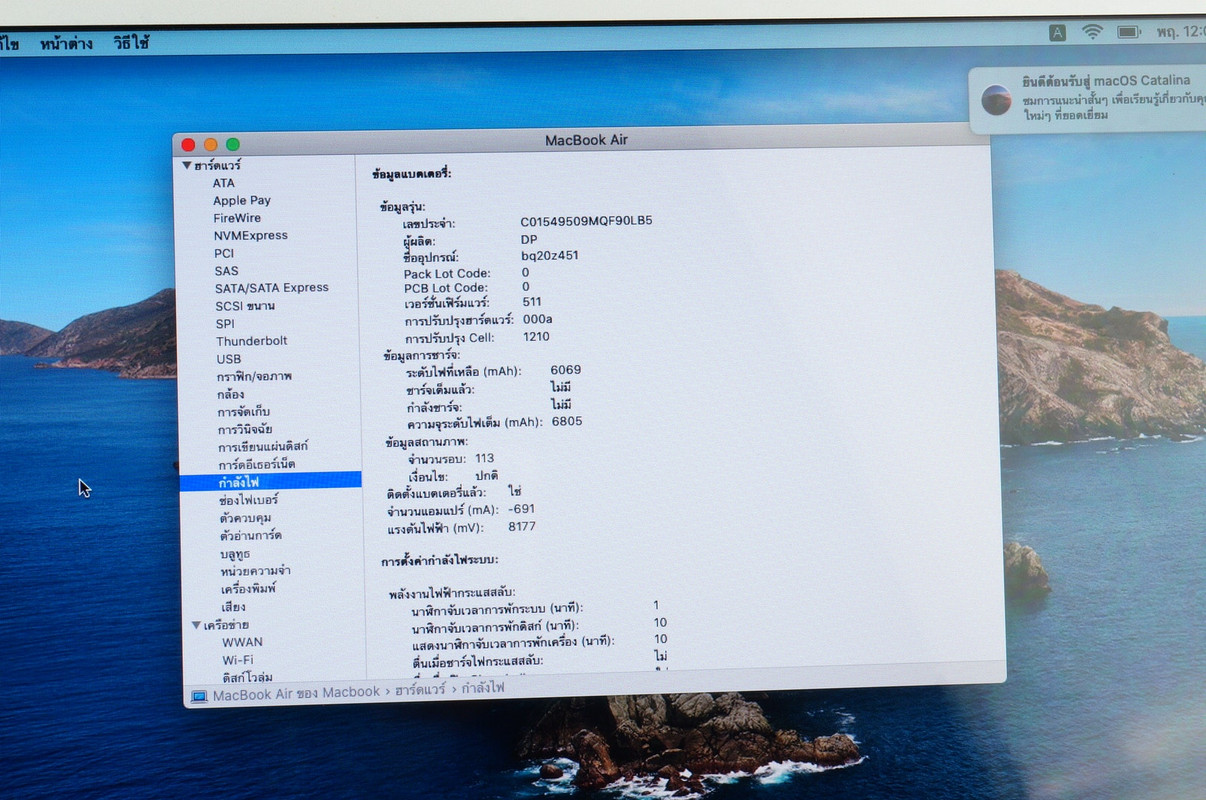Select ATA in hardware sidebar

[224, 183]
